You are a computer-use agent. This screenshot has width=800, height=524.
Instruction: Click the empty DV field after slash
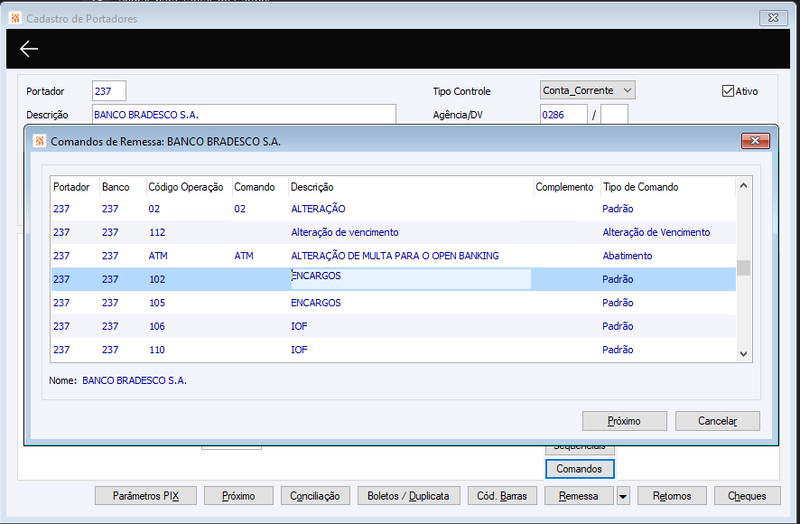[614, 114]
